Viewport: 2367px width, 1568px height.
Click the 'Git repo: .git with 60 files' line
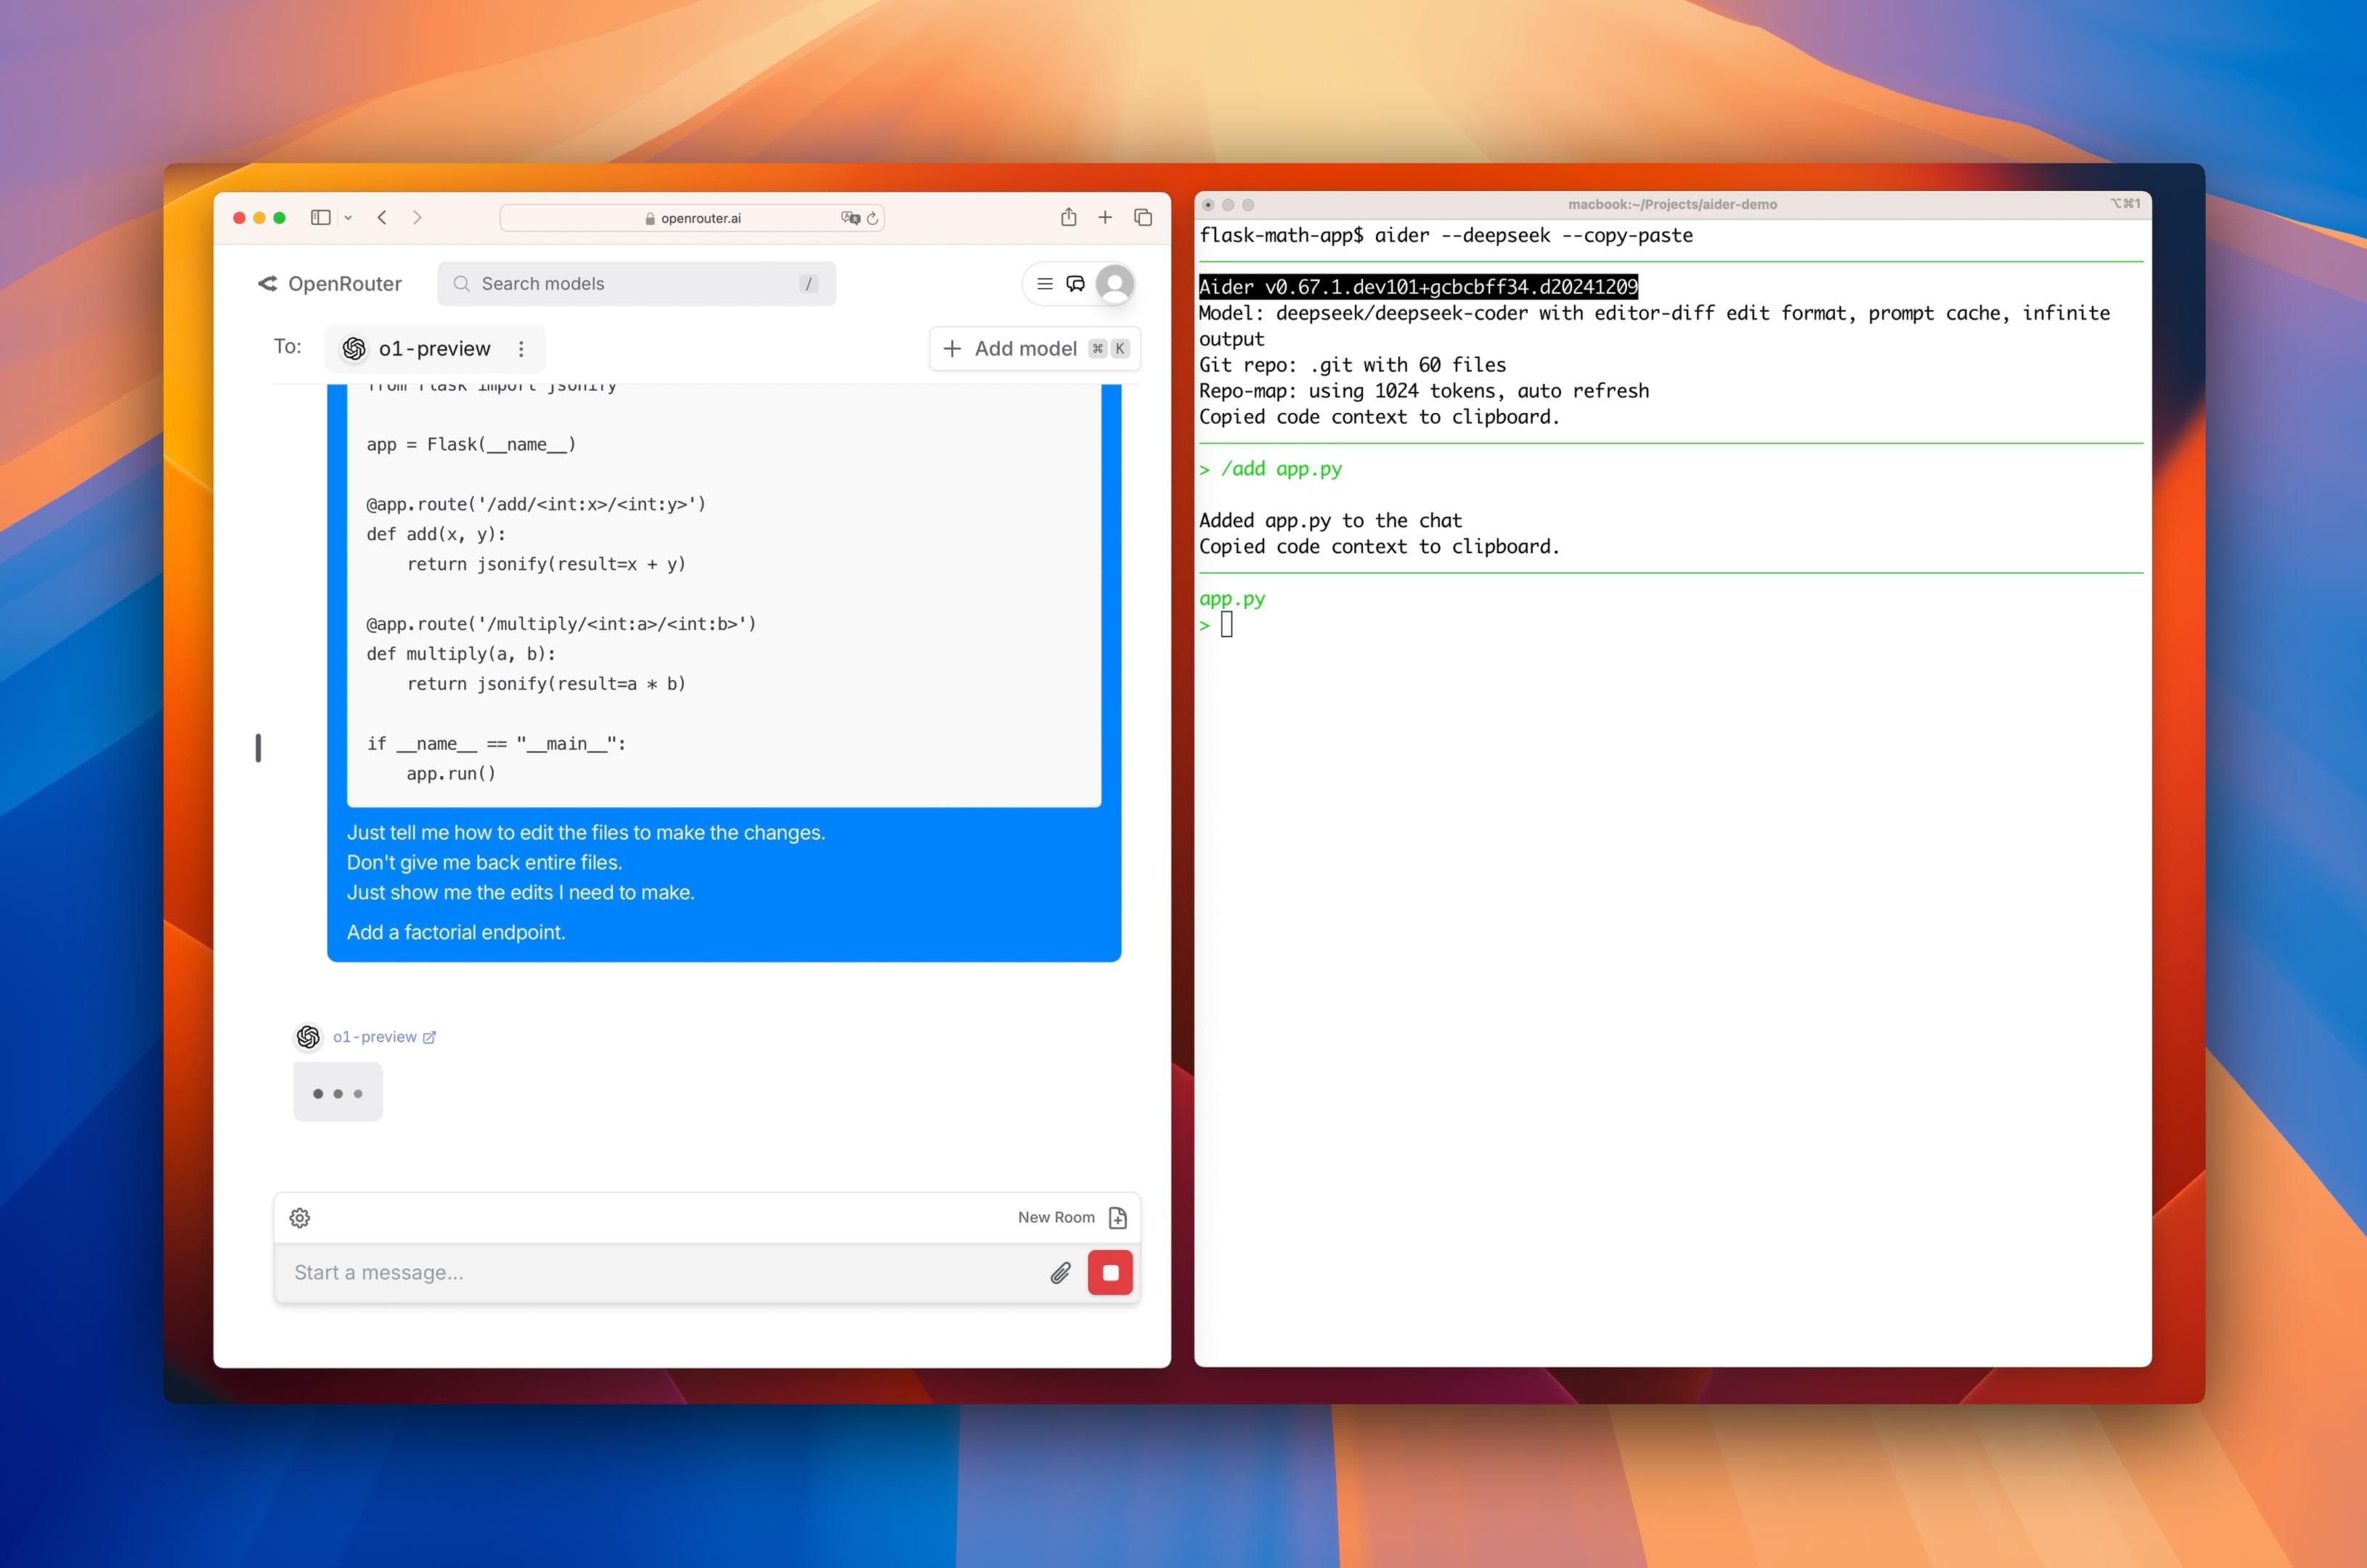(1352, 365)
